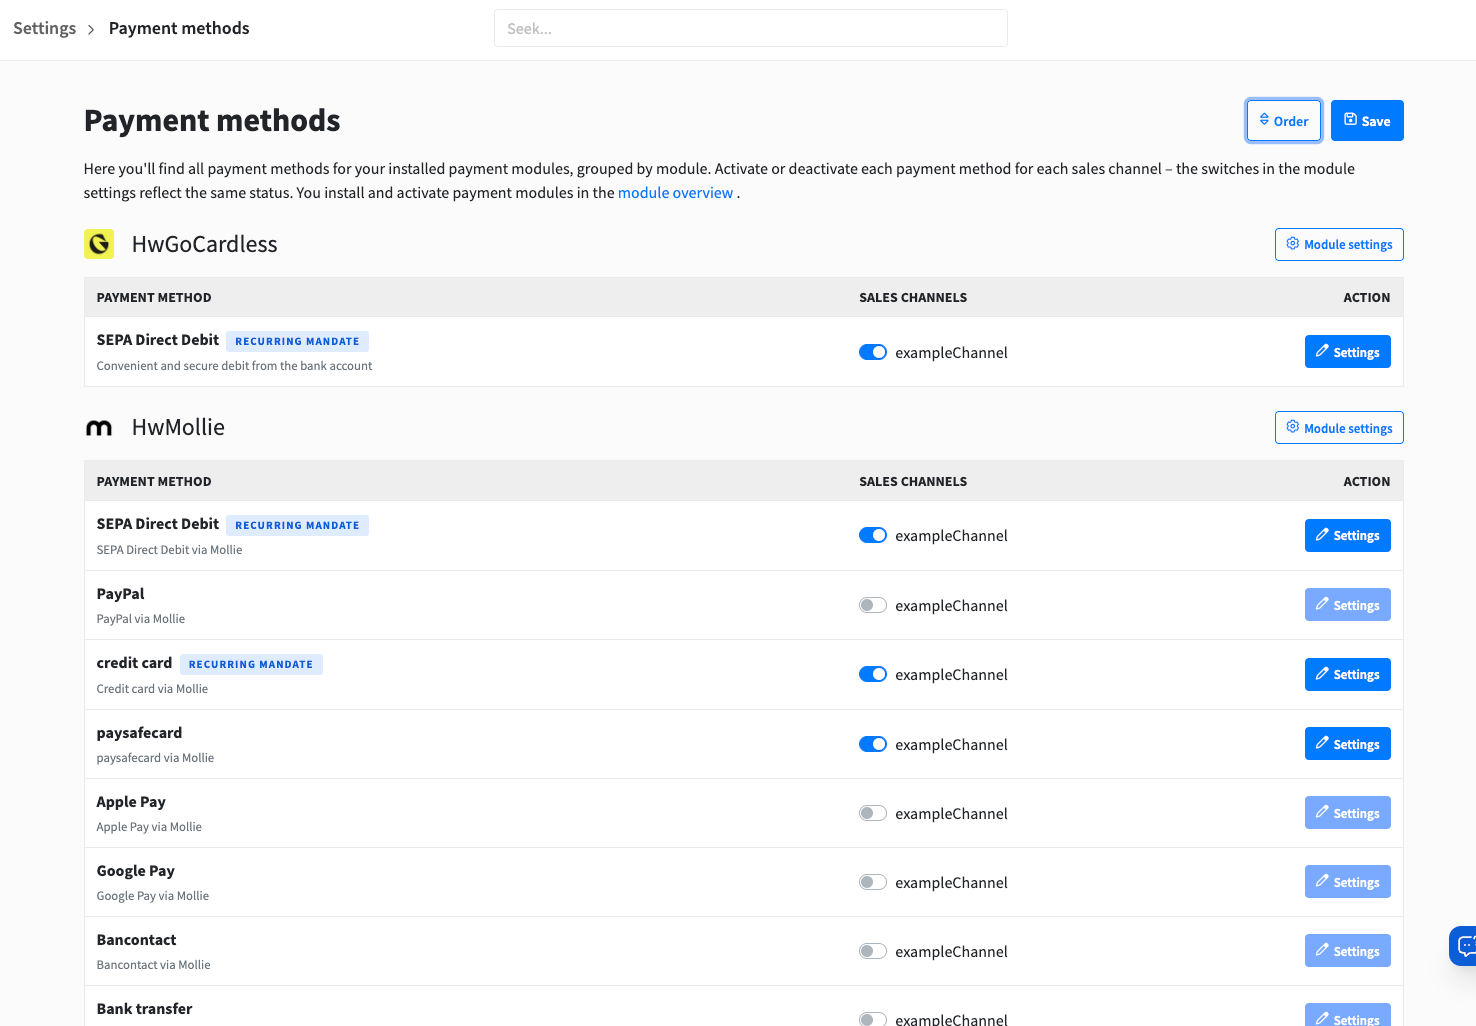This screenshot has width=1476, height=1026.
Task: Open HwGoCardless Module settings
Action: pyautogui.click(x=1339, y=245)
